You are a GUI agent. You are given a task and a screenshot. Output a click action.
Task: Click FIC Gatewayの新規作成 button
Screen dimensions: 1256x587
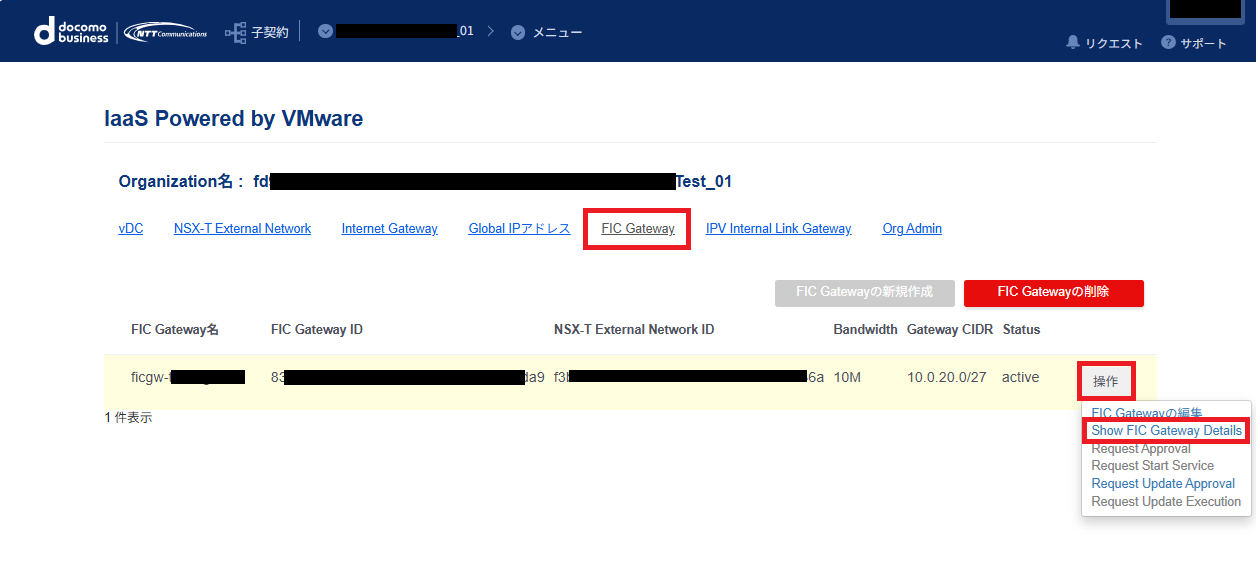[x=864, y=292]
